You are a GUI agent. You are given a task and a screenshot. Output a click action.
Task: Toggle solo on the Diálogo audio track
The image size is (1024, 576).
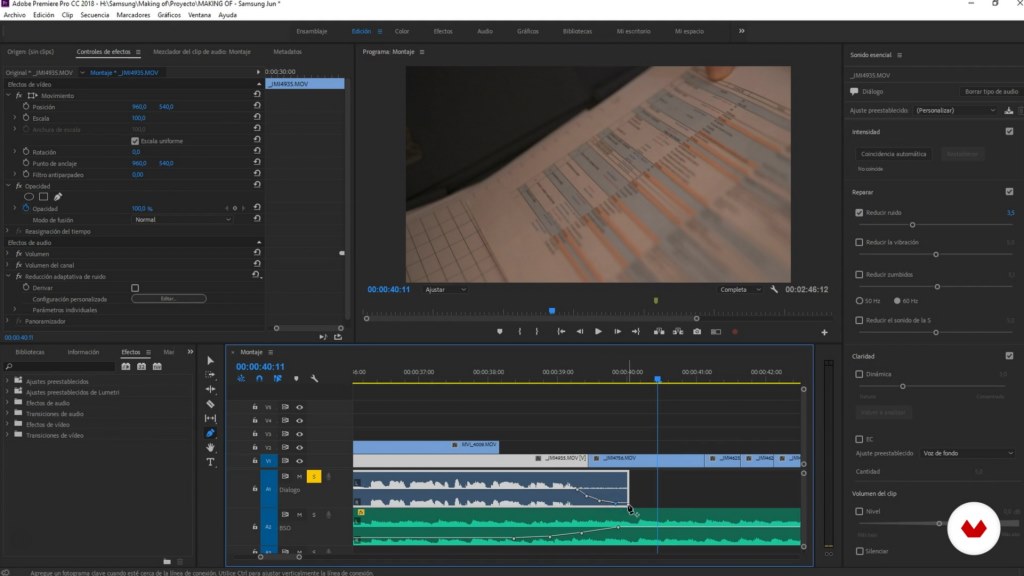pos(313,477)
